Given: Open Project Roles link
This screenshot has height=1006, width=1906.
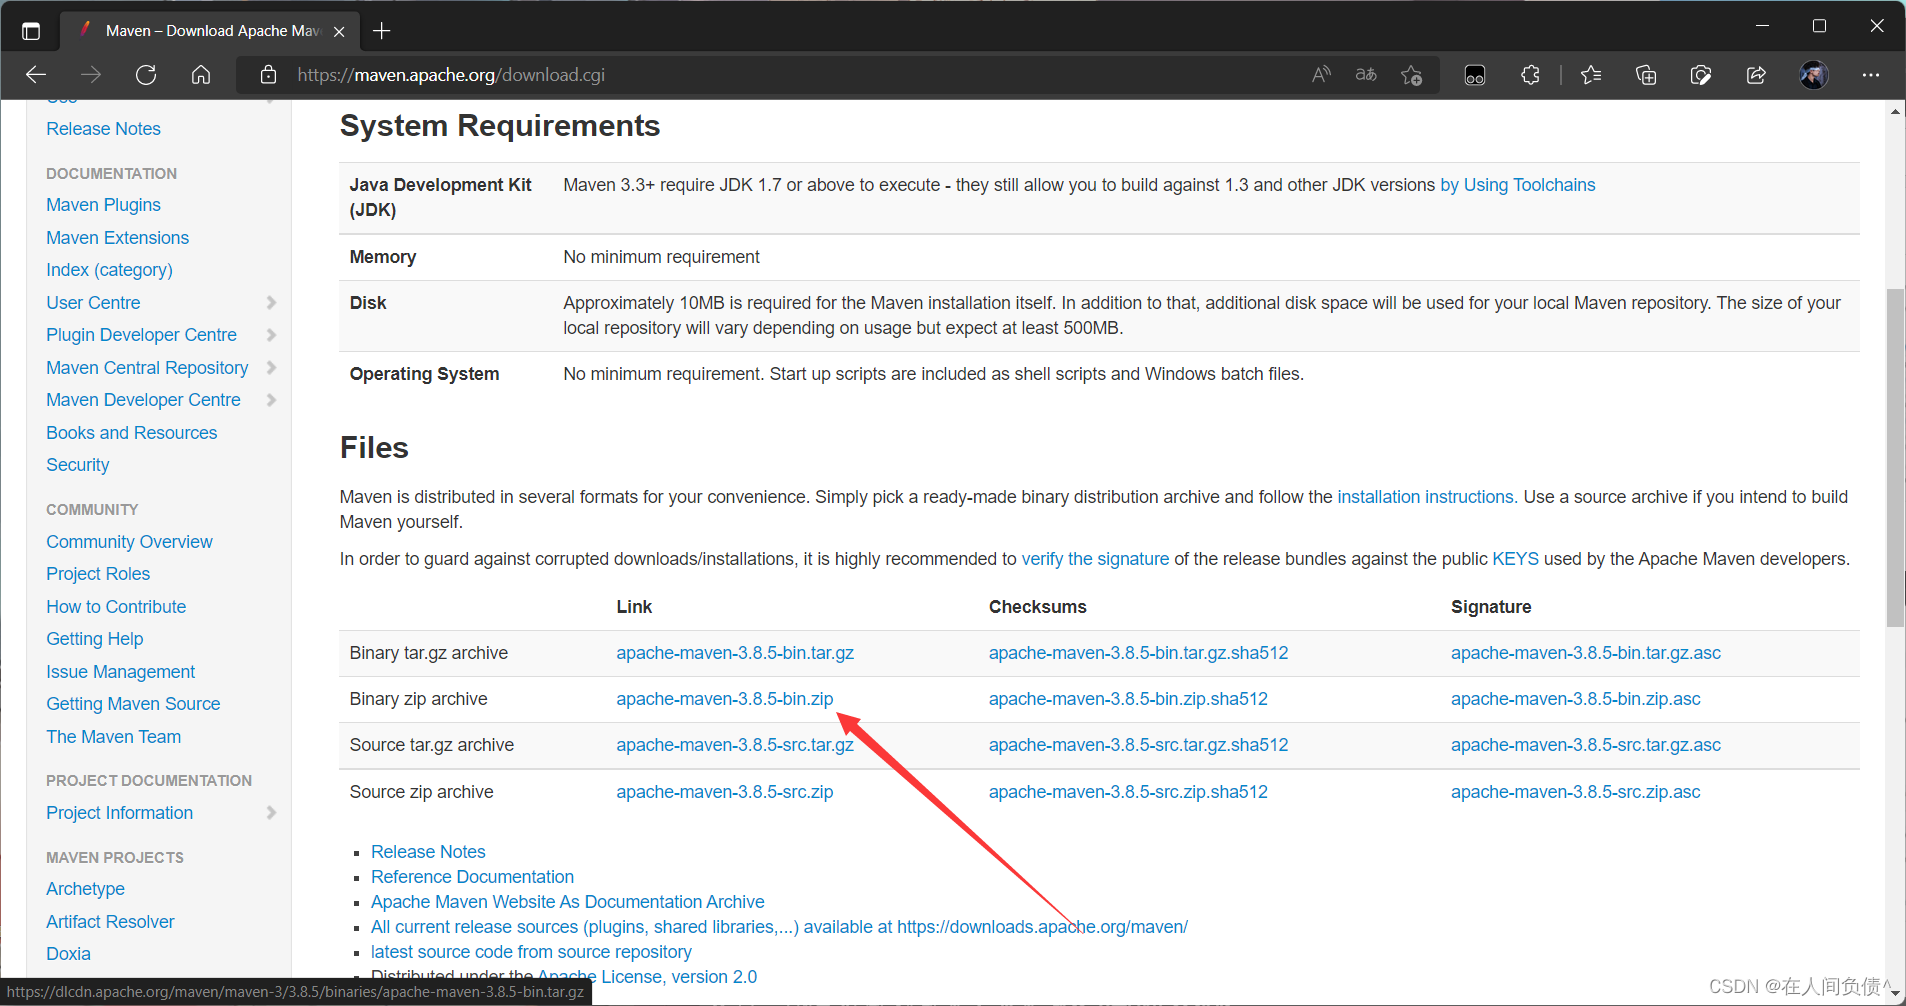Looking at the screenshot, I should click(98, 574).
